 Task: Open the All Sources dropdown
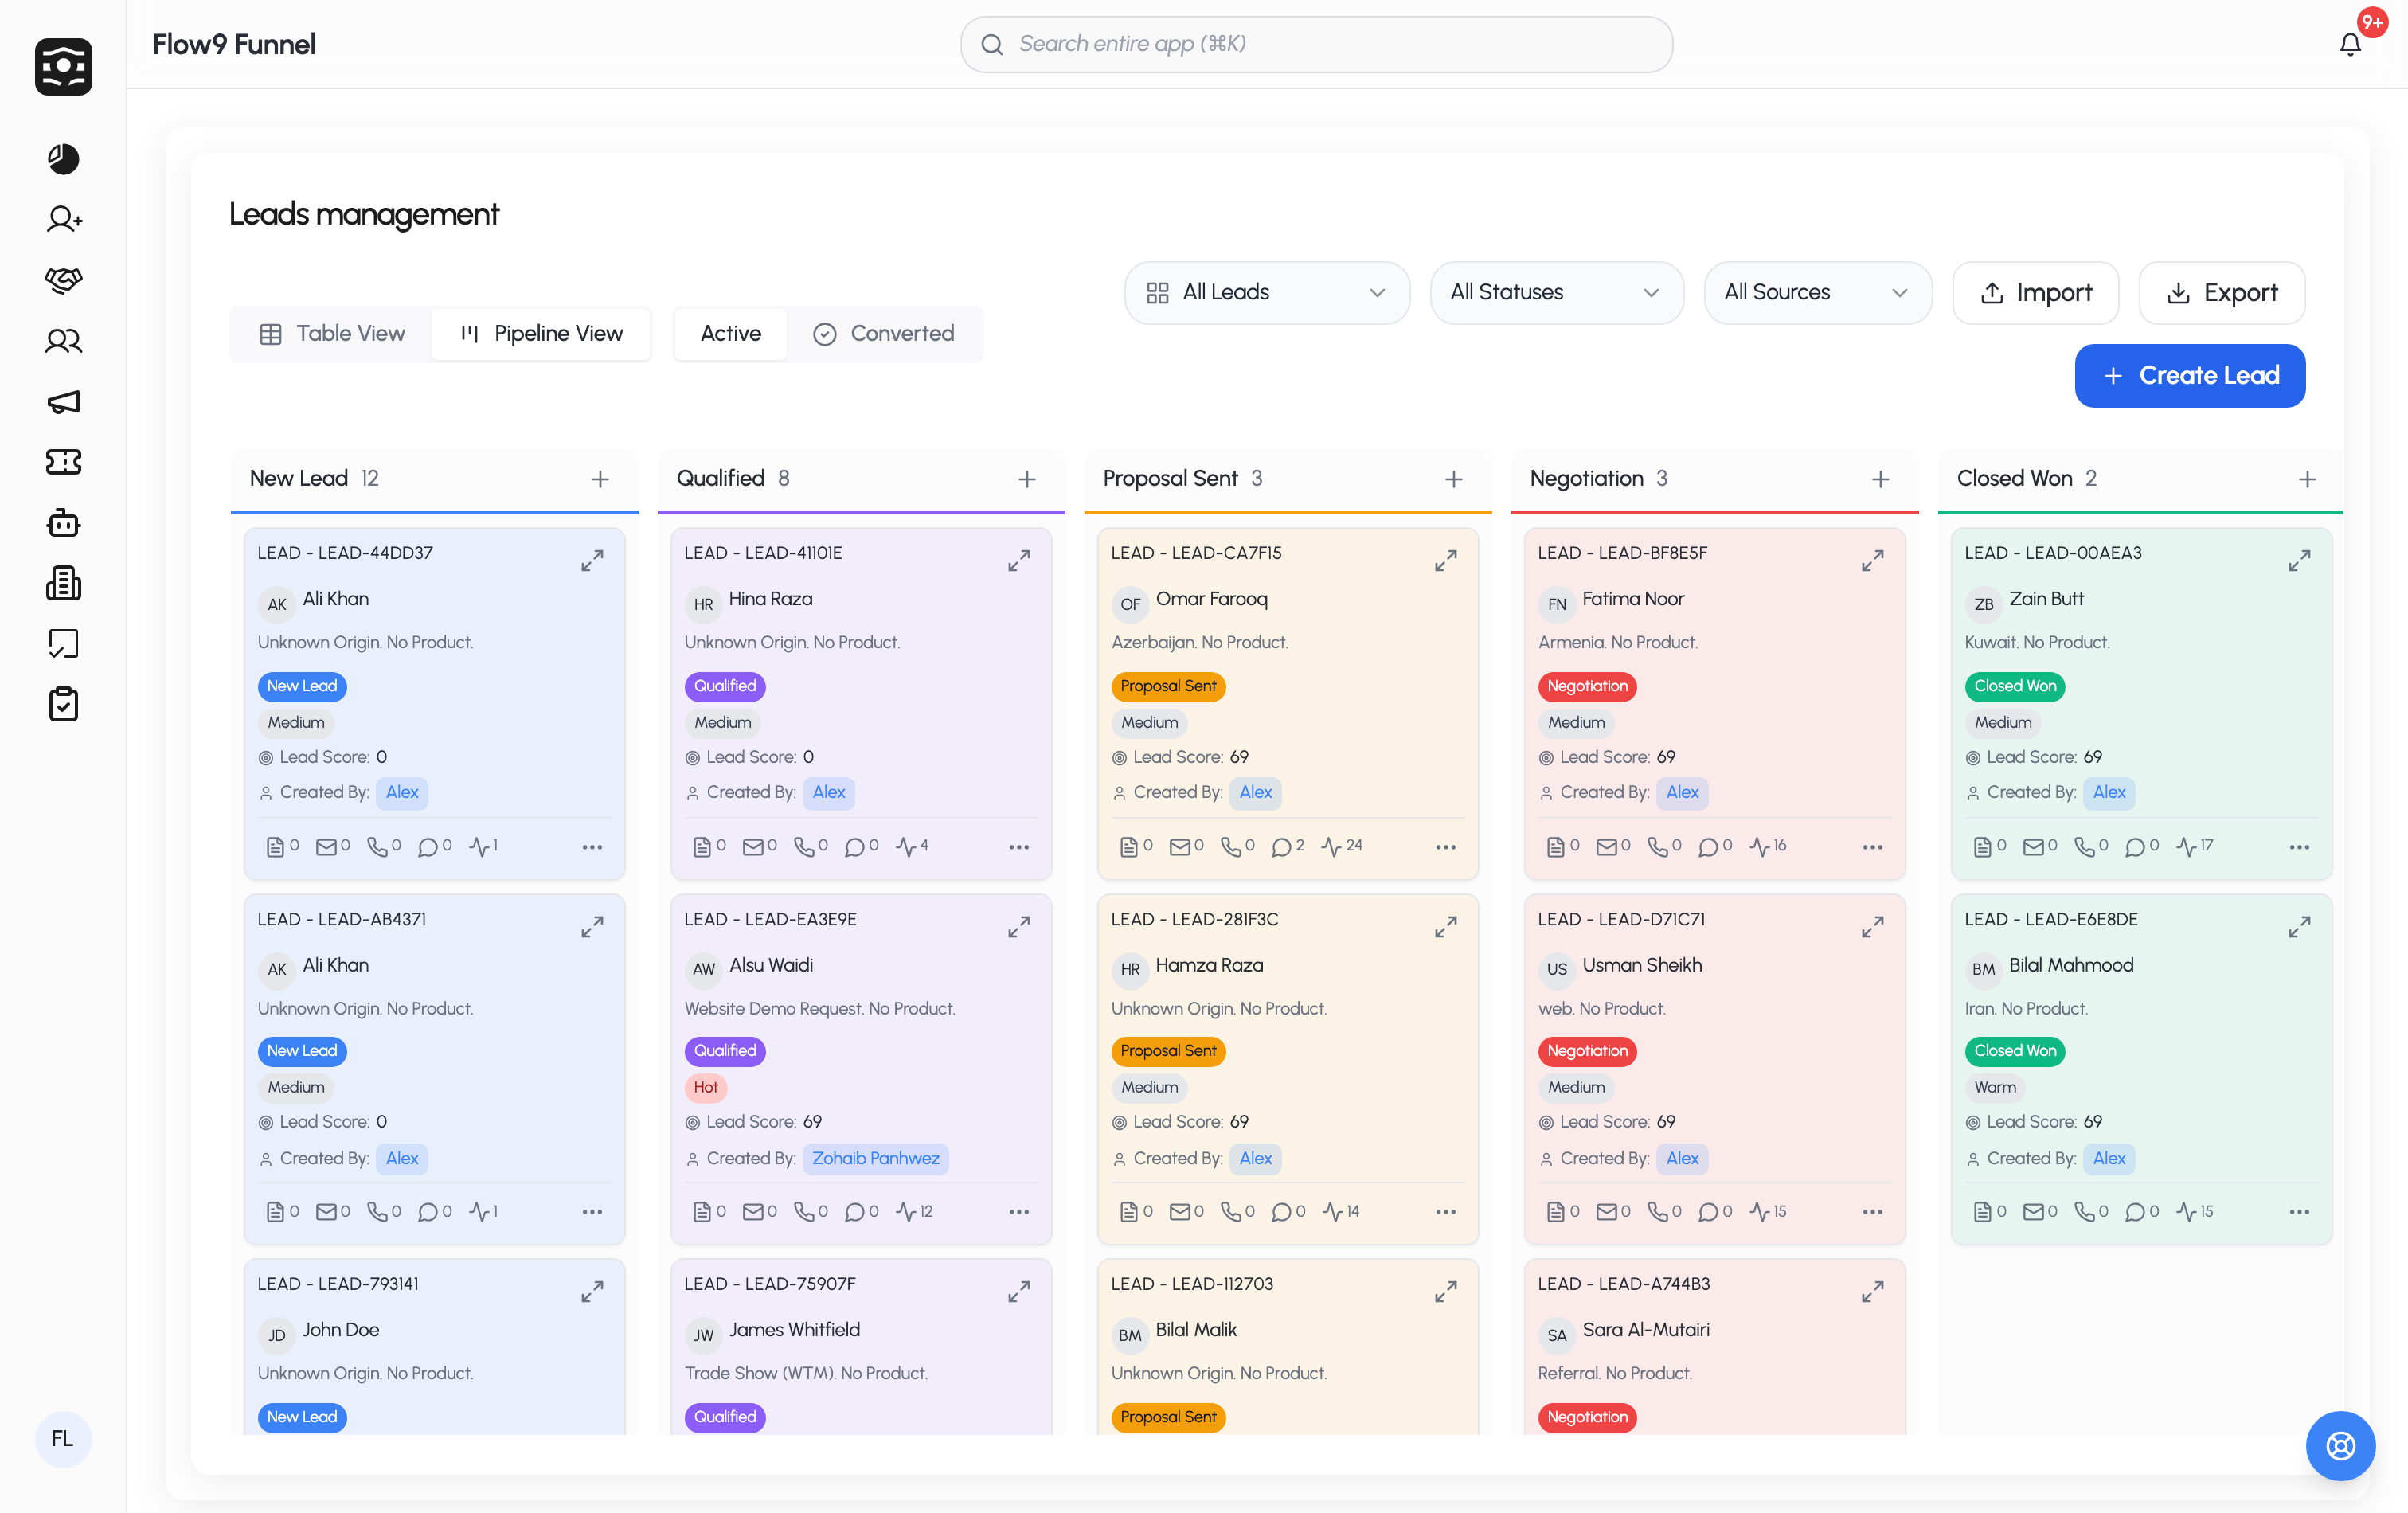1817,292
